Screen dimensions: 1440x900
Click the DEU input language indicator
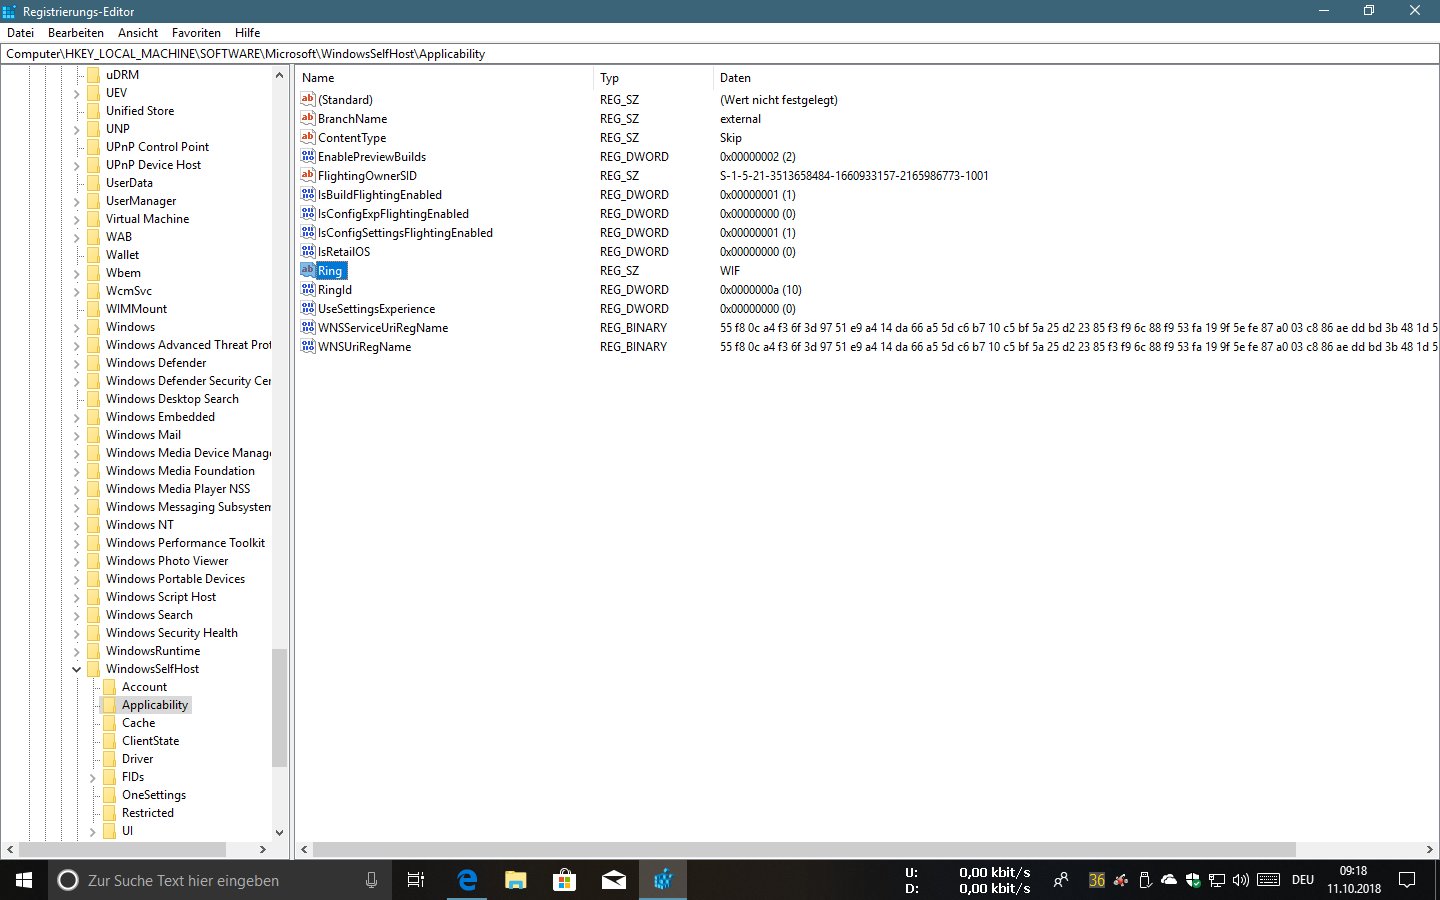pyautogui.click(x=1303, y=880)
